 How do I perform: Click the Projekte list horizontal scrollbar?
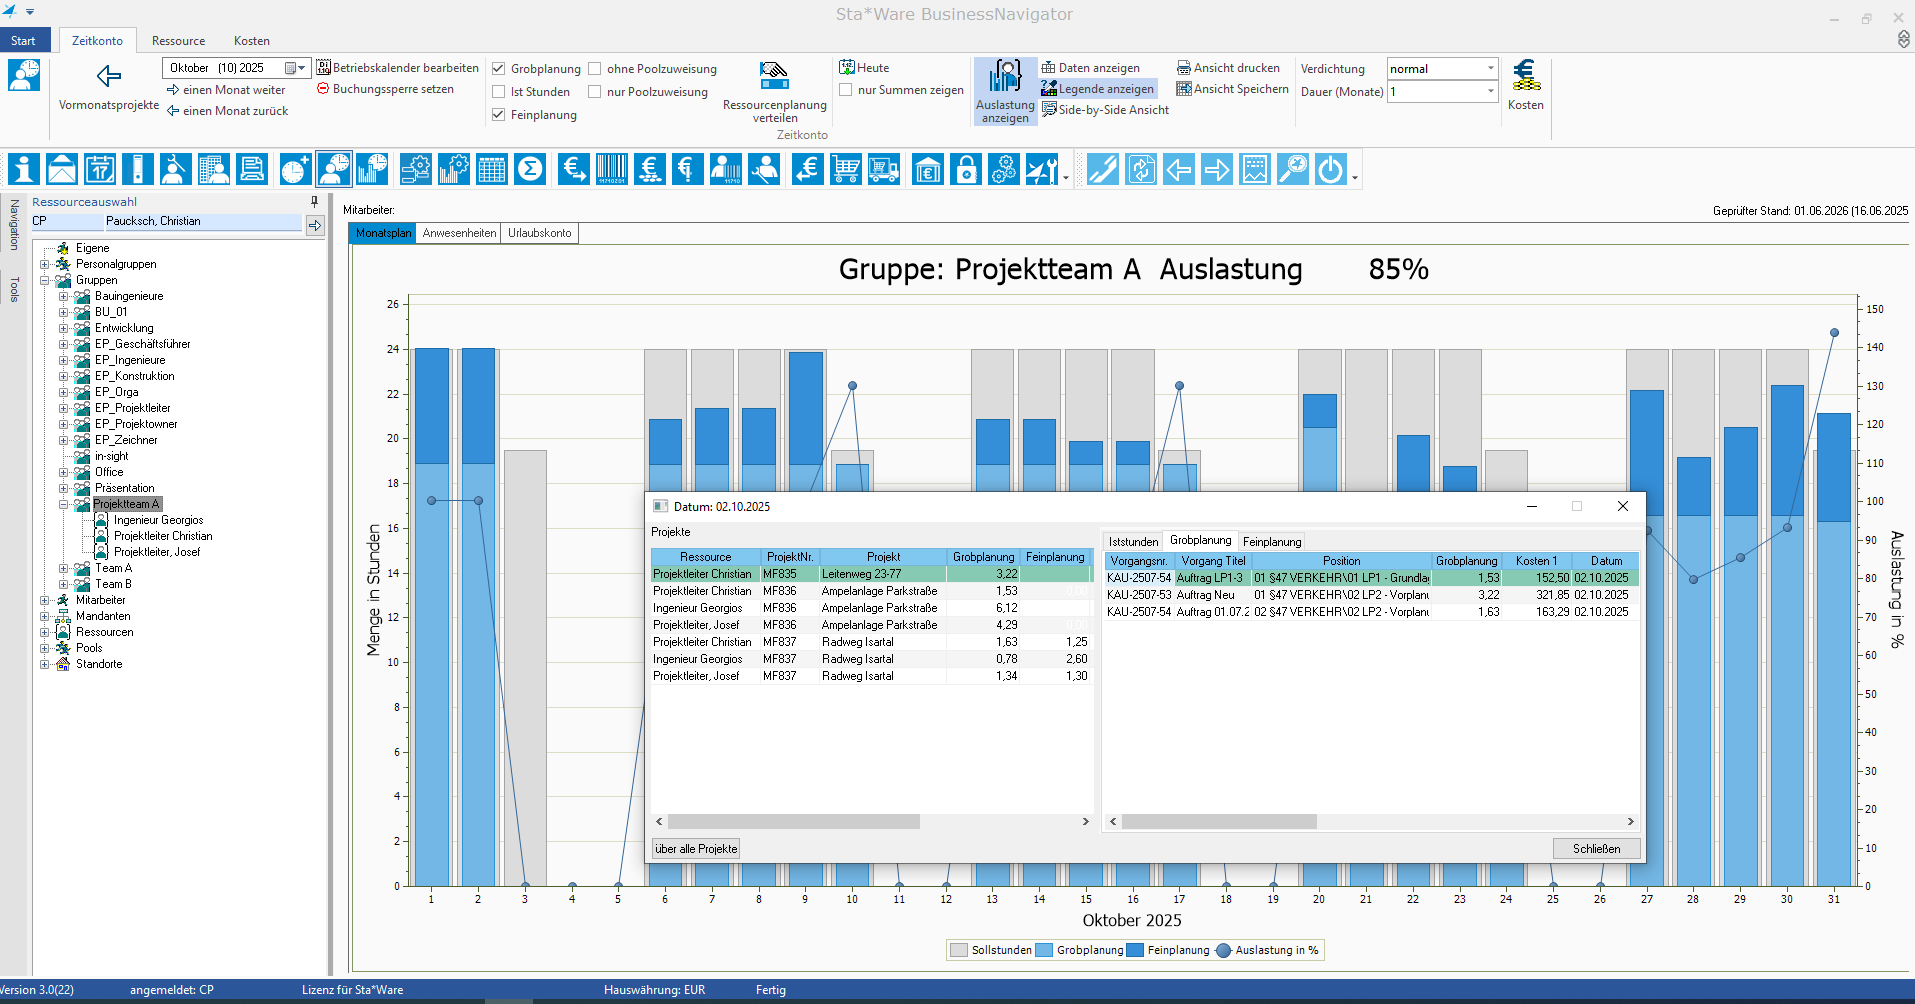(793, 821)
